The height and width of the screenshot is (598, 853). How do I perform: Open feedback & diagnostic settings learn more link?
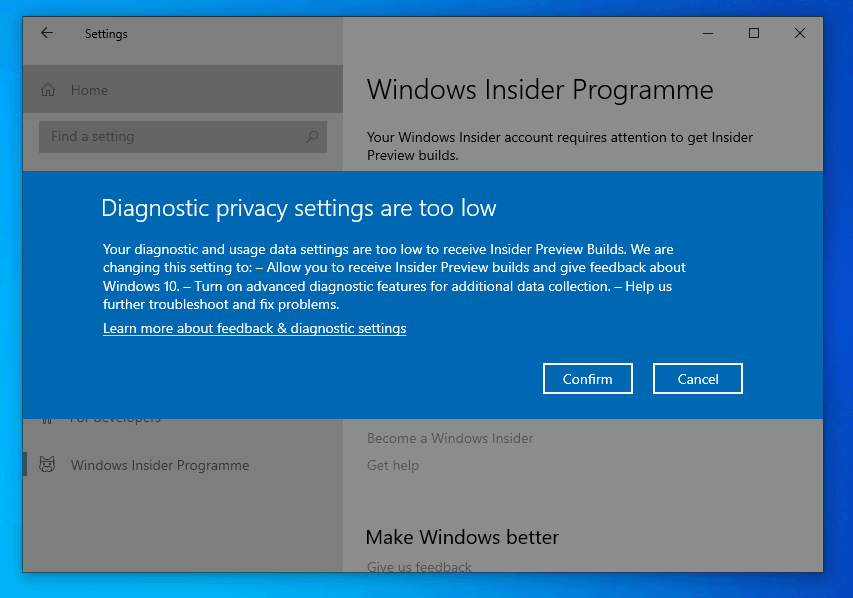(254, 328)
